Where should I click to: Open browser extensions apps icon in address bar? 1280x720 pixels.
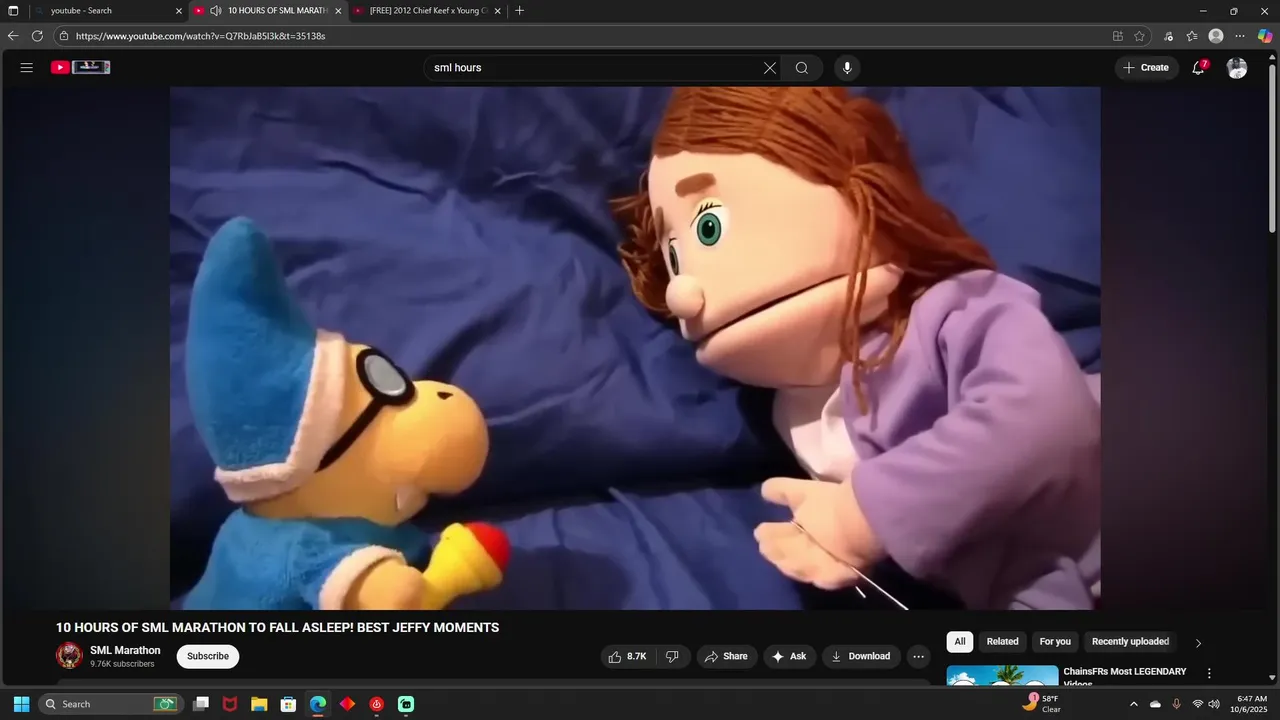click(x=1117, y=36)
